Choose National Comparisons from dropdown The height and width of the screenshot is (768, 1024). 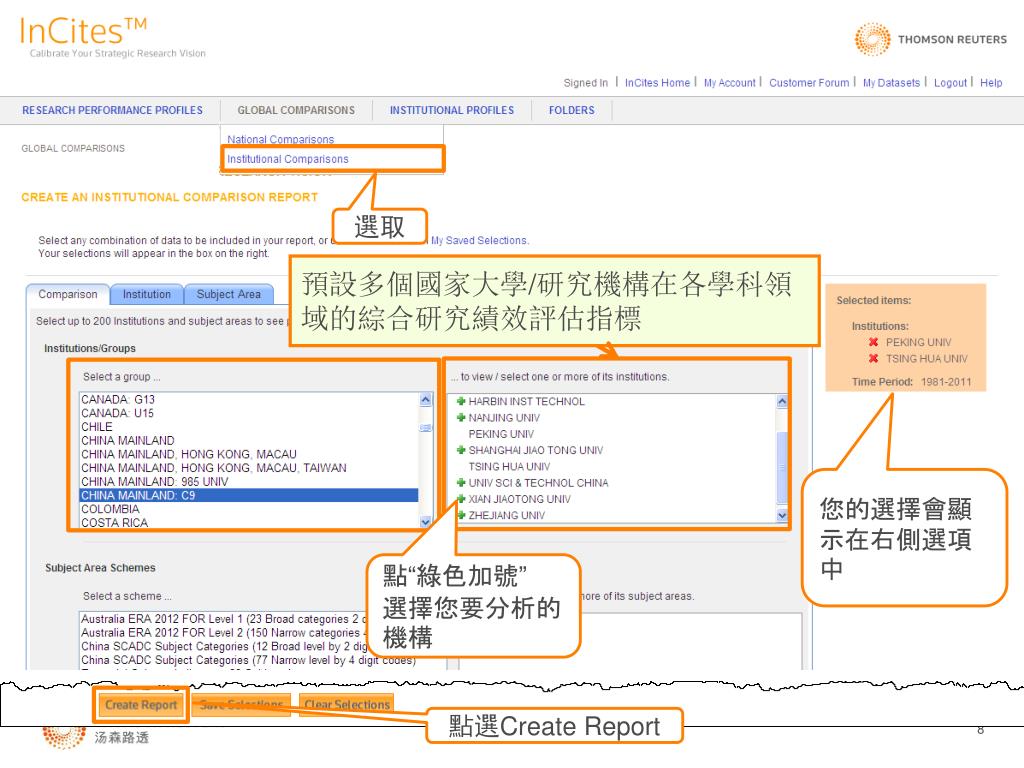tap(280, 139)
